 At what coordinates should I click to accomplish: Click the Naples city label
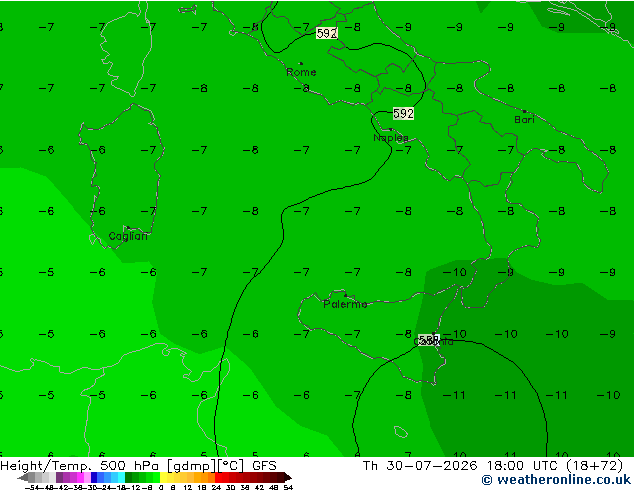(x=391, y=138)
